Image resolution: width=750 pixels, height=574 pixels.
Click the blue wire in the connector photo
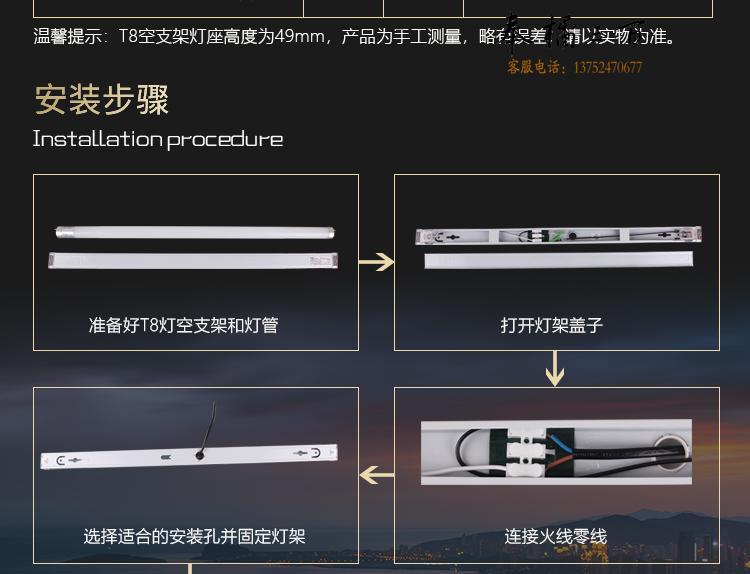click(558, 442)
